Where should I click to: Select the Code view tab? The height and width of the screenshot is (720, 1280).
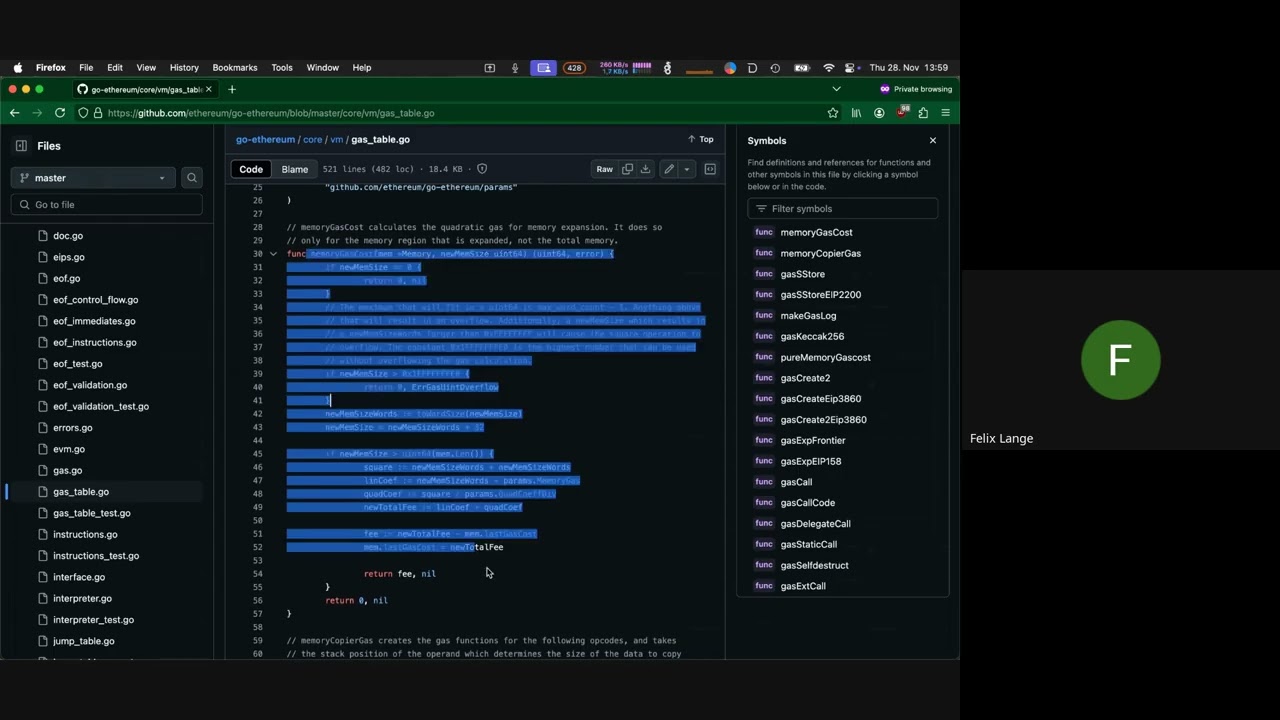click(251, 169)
